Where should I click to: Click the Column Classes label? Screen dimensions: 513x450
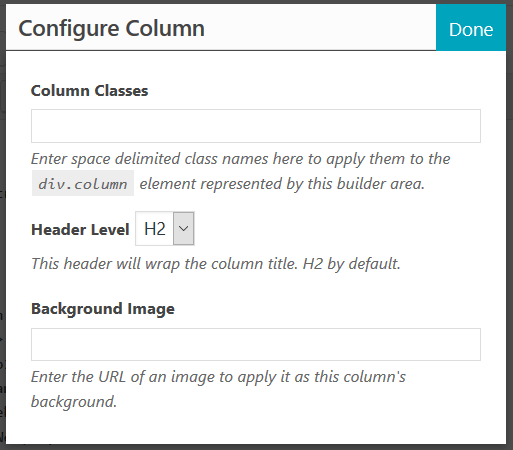click(x=89, y=91)
